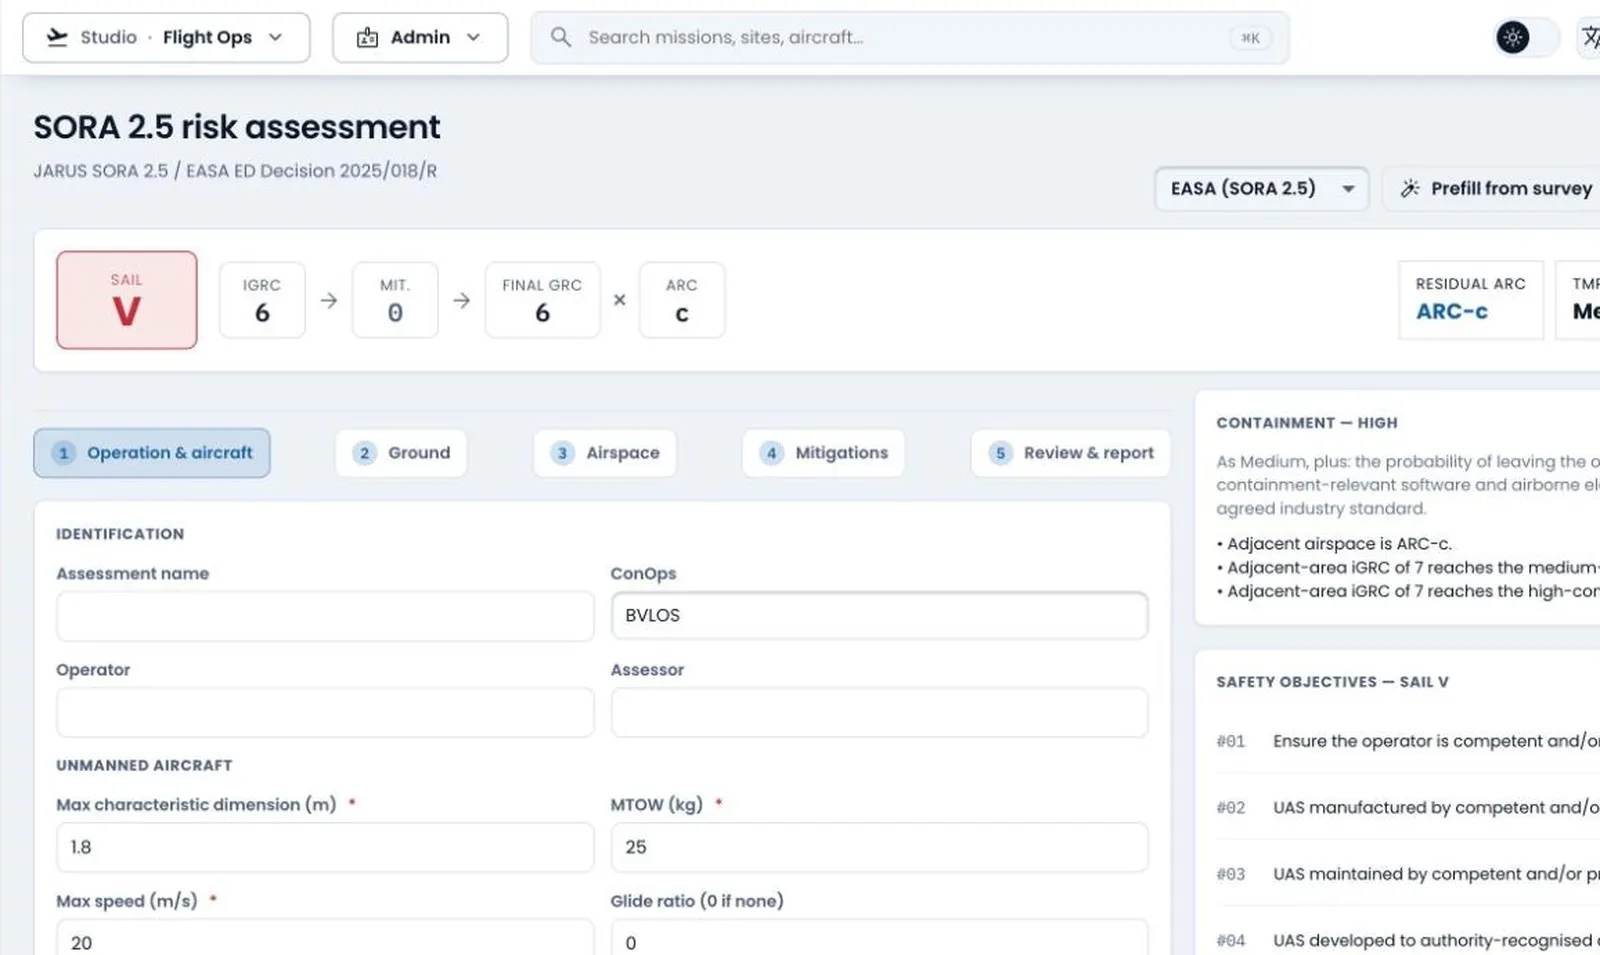Click the RESIDUAL ARC ARC-c tile
The width and height of the screenshot is (1600, 955).
click(x=1471, y=300)
